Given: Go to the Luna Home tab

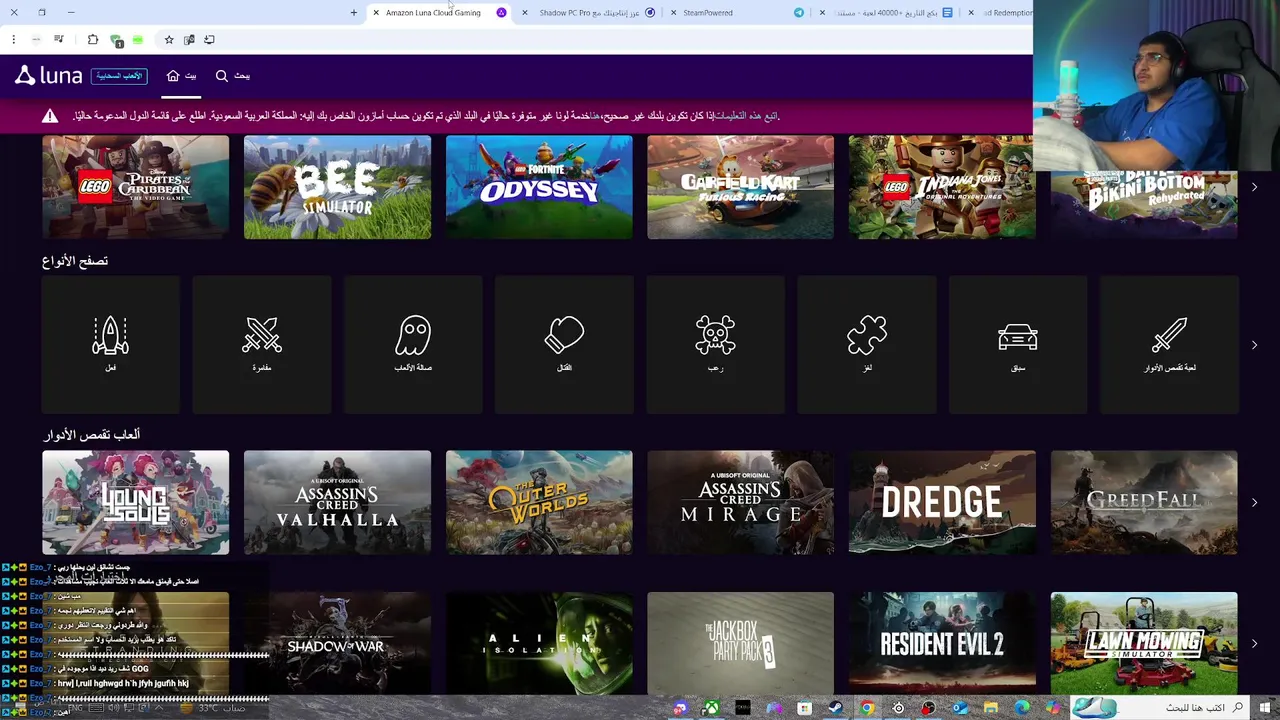Looking at the screenshot, I should point(181,76).
